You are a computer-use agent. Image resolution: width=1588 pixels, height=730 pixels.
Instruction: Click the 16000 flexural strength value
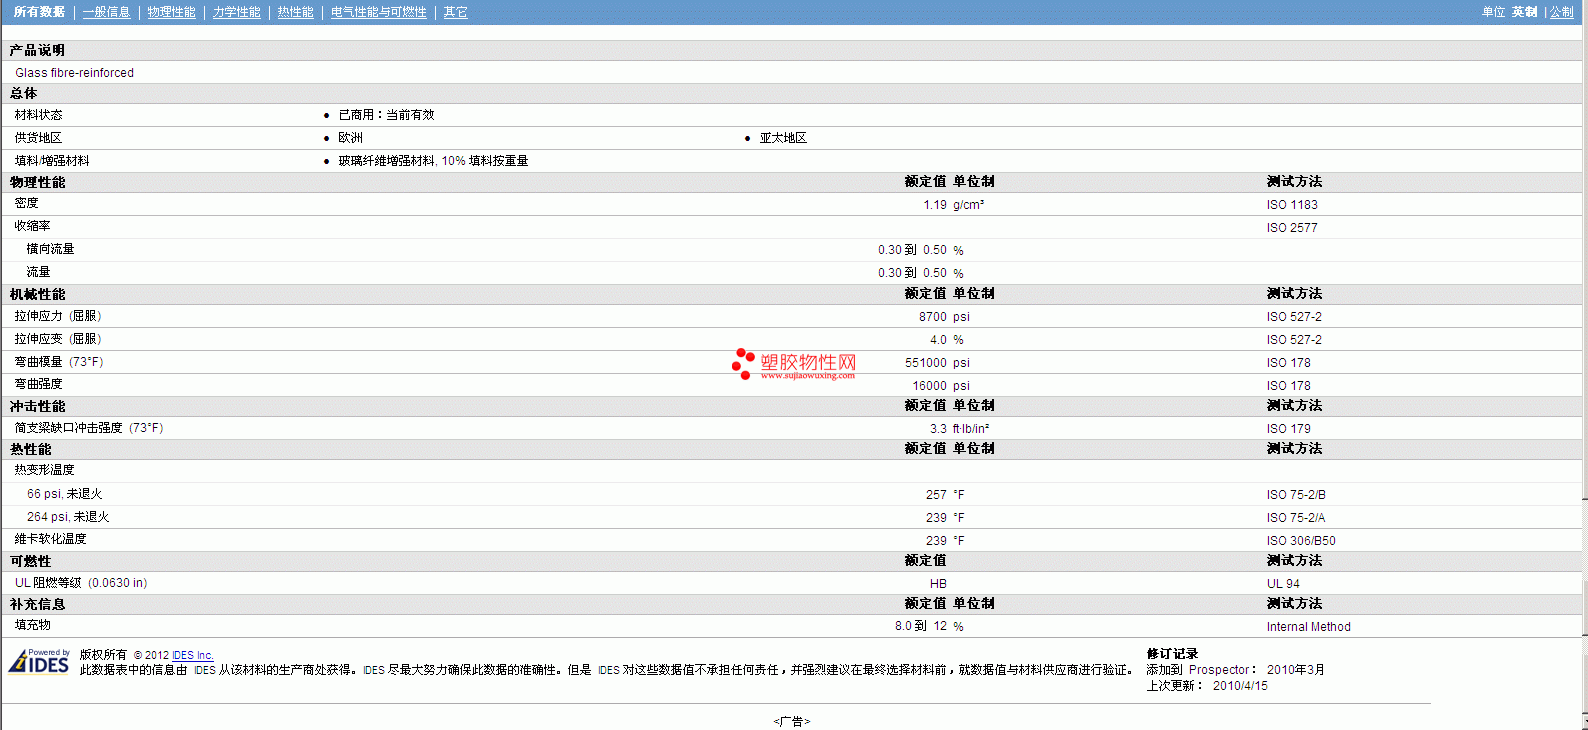coord(929,386)
